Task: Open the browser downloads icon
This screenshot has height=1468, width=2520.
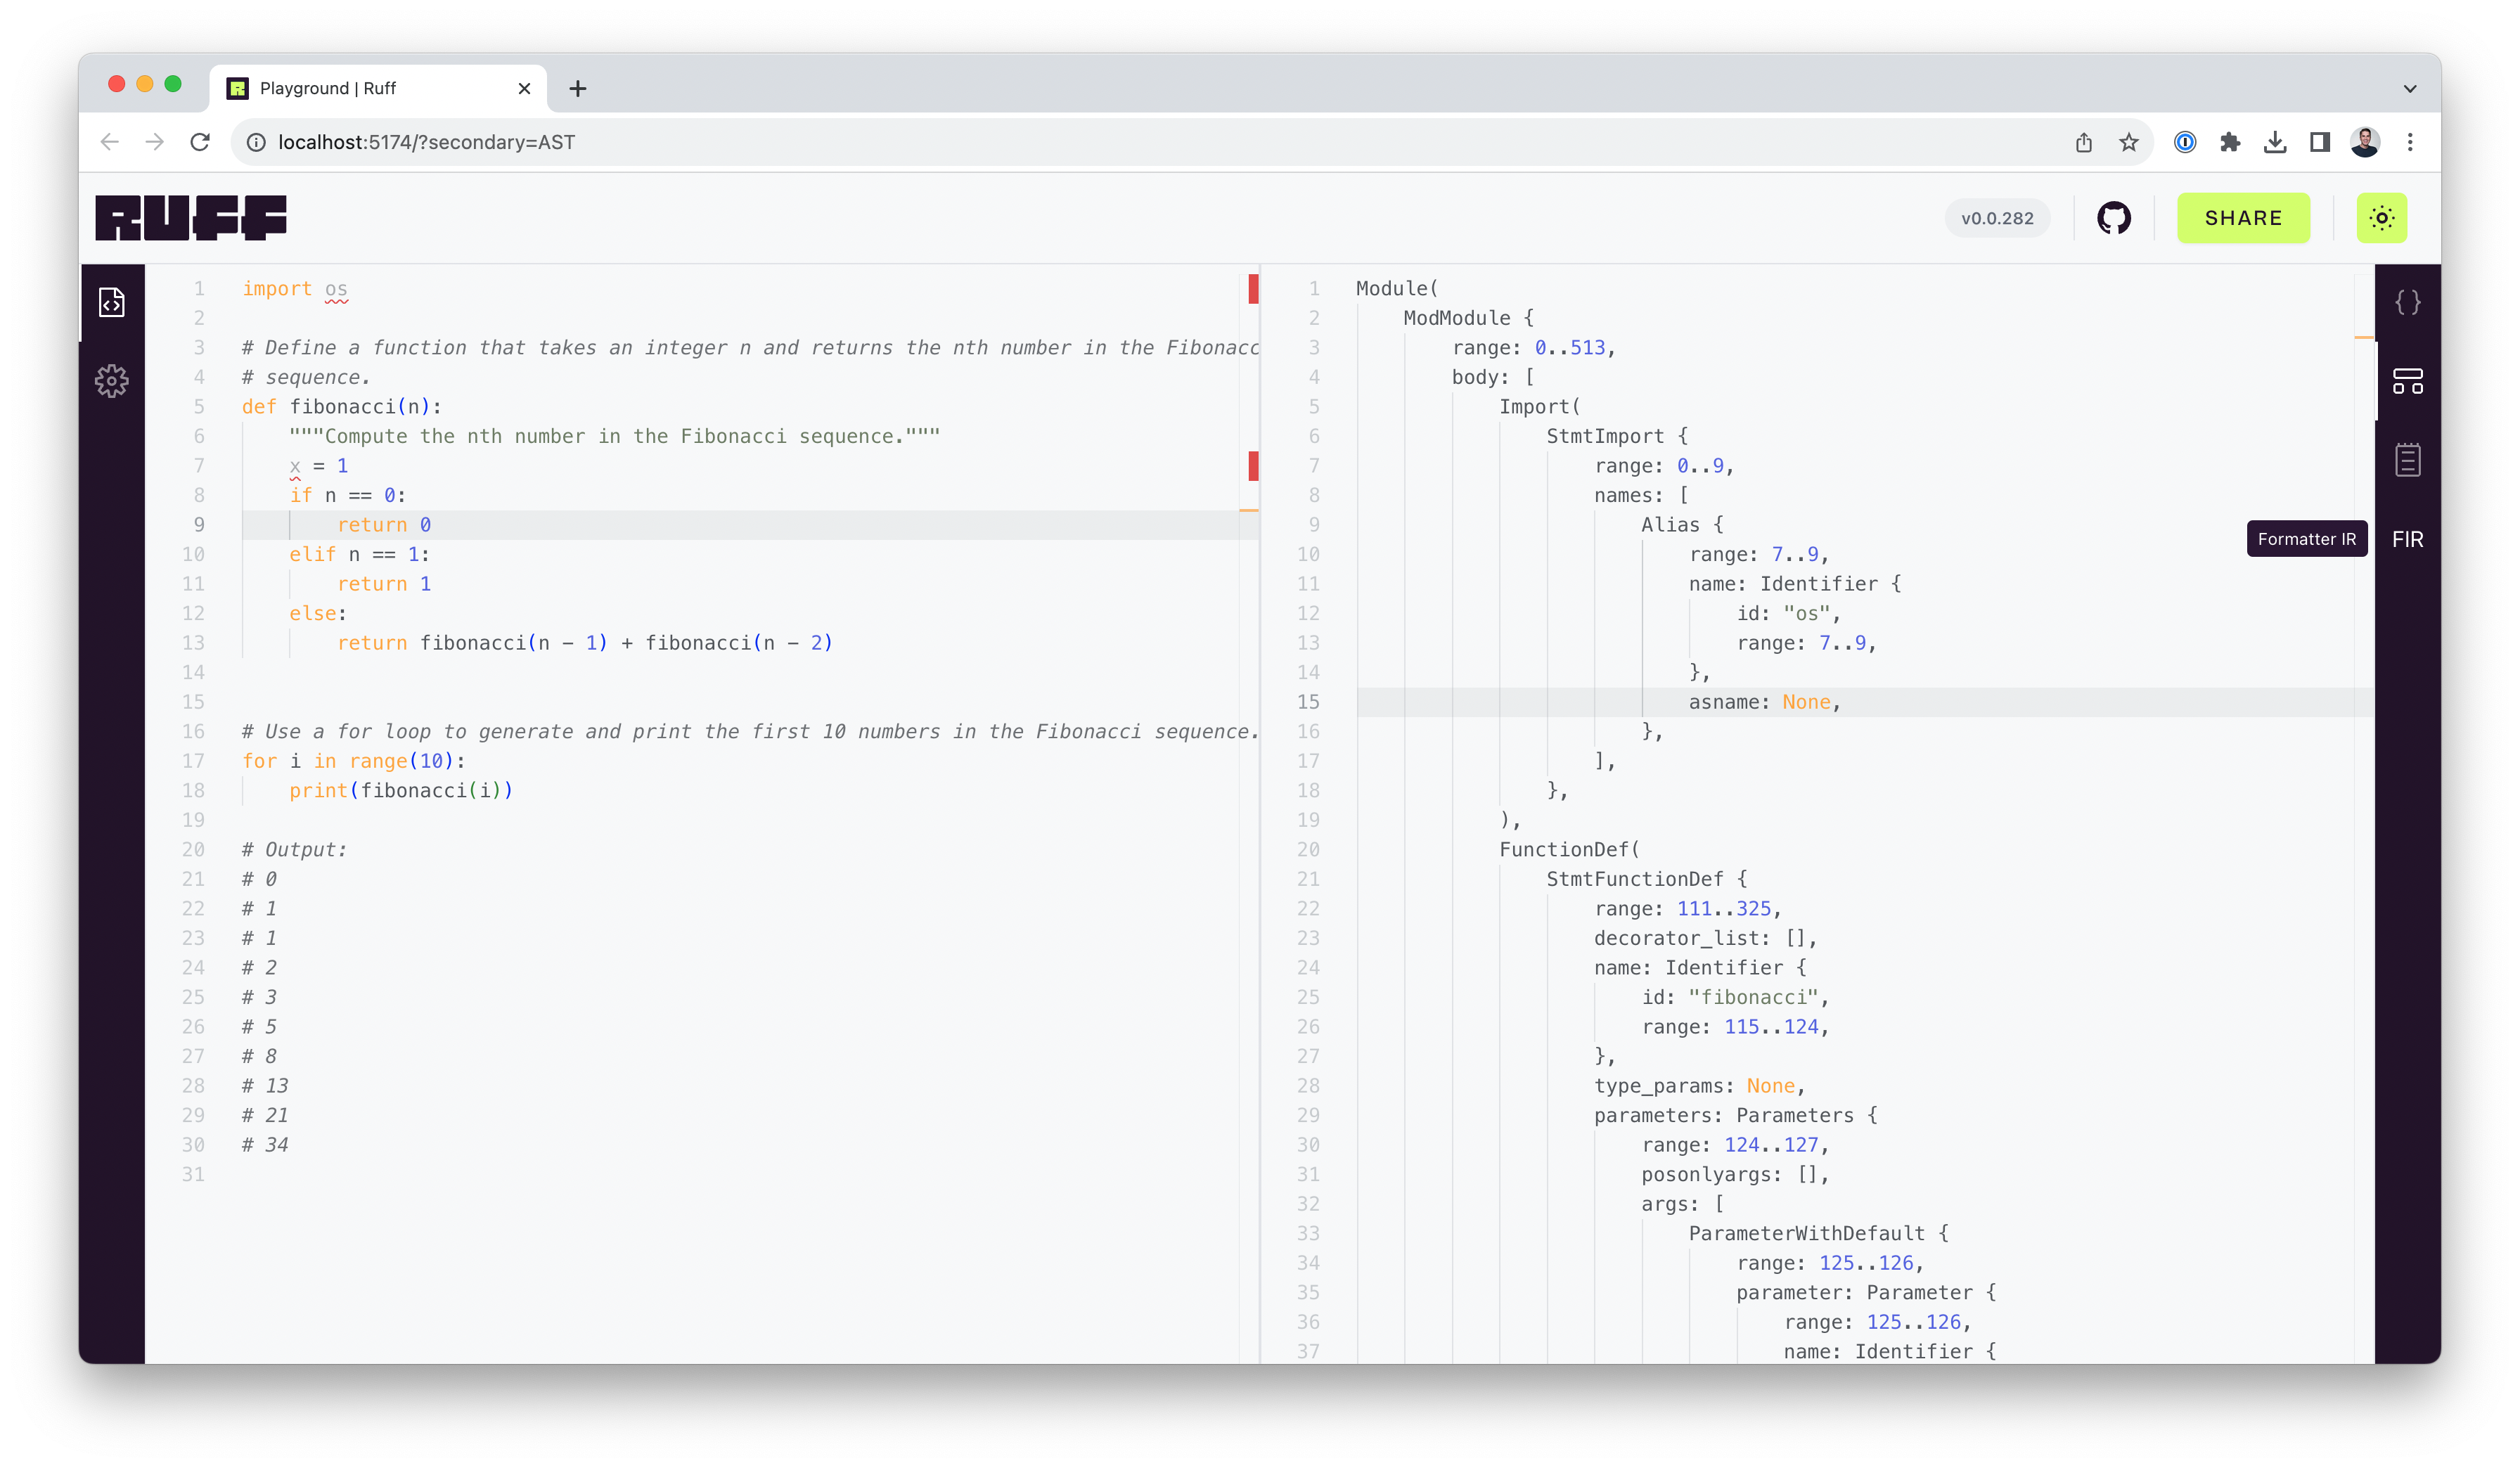Action: [x=2274, y=142]
